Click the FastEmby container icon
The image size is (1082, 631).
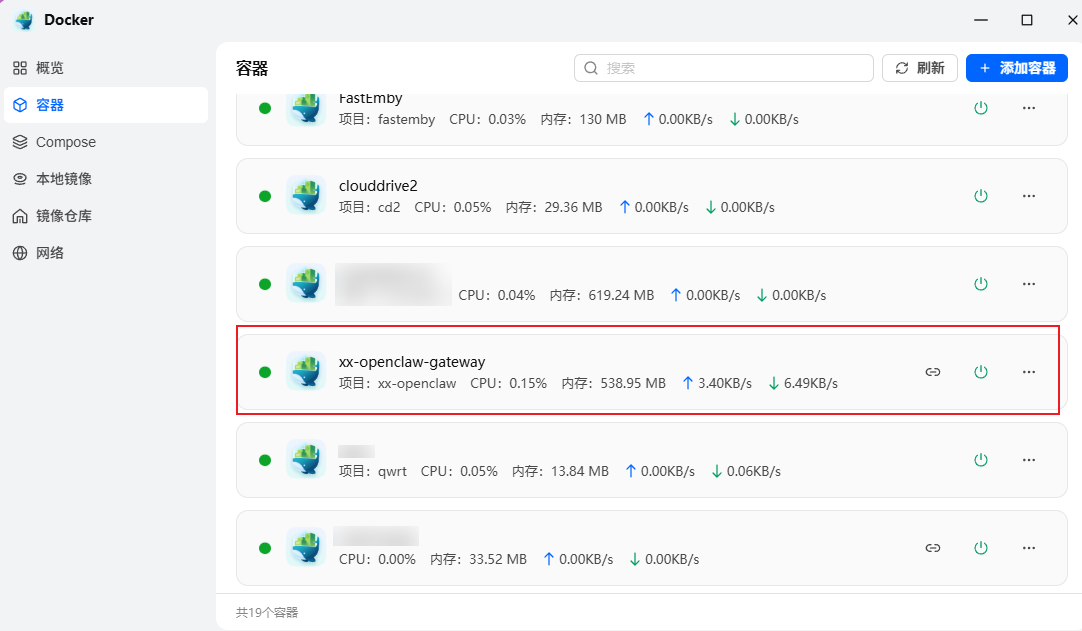pyautogui.click(x=306, y=108)
